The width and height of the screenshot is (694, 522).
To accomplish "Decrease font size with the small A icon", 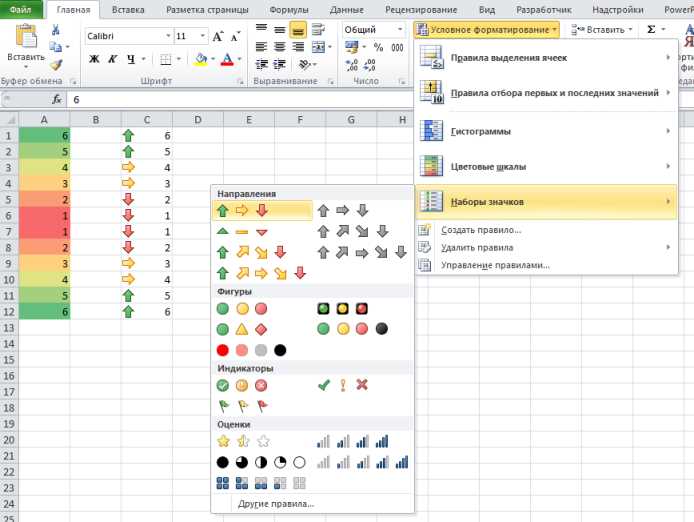I will tap(235, 37).
